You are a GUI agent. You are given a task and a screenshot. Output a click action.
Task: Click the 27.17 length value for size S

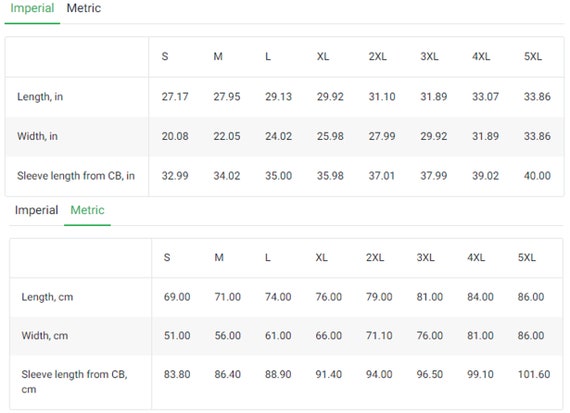tap(175, 97)
